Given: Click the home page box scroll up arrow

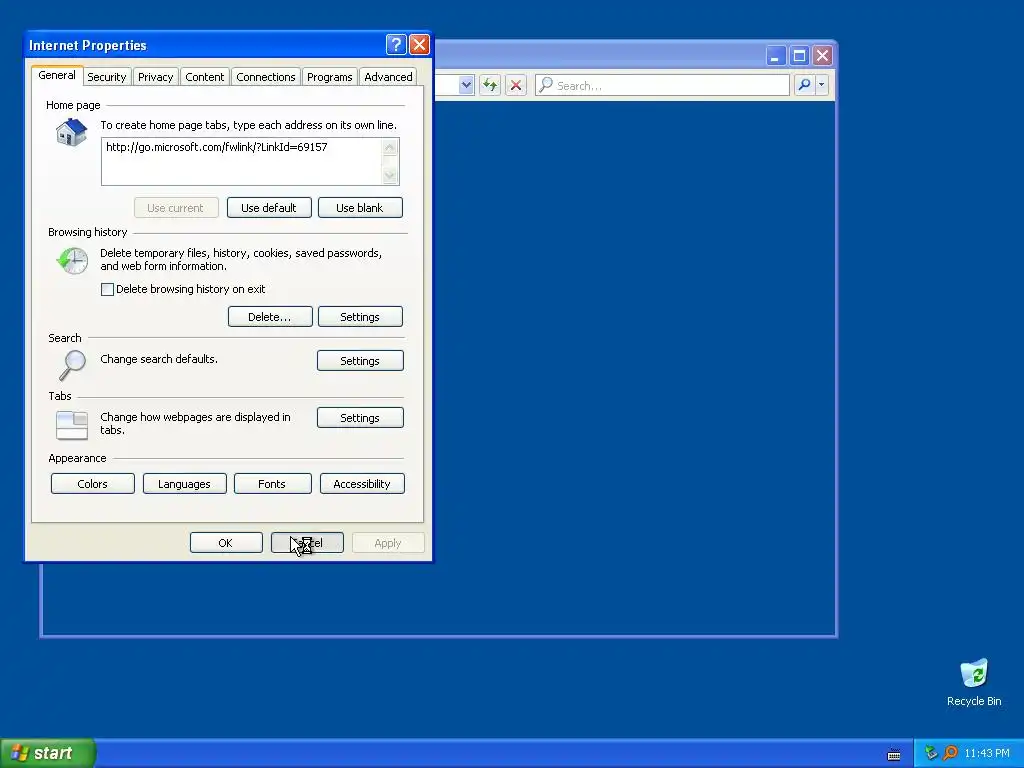Looking at the screenshot, I should pyautogui.click(x=390, y=148).
